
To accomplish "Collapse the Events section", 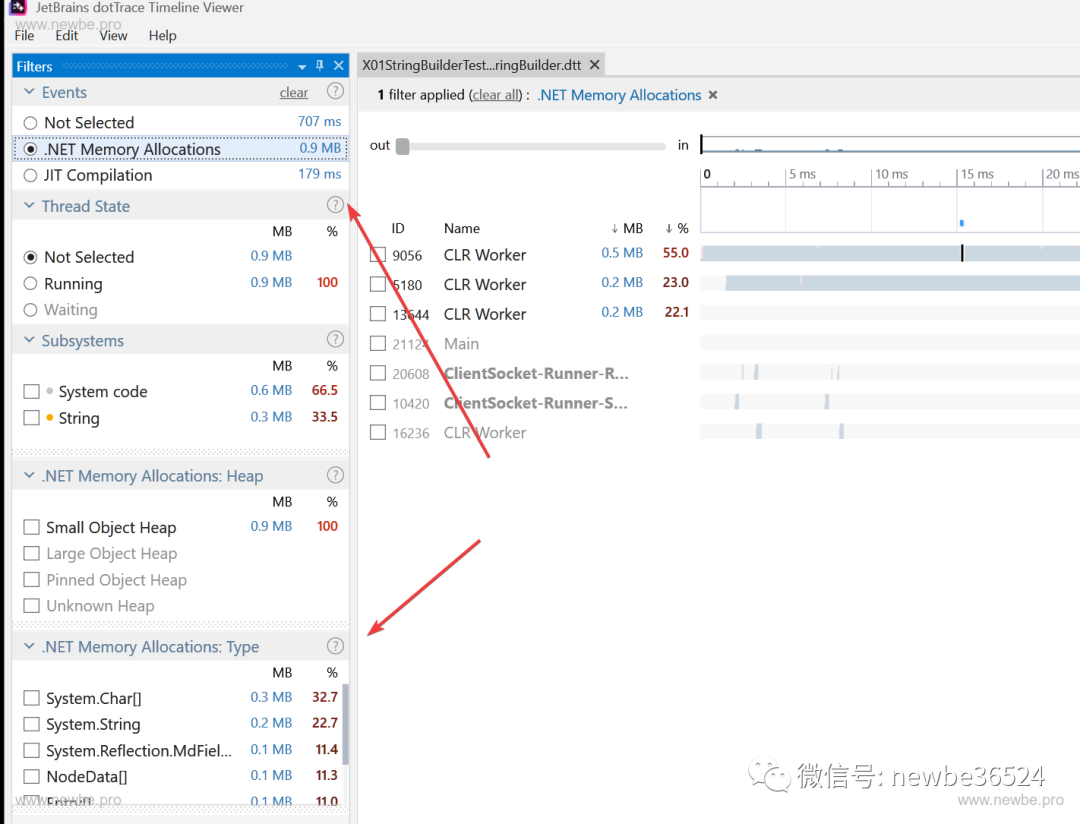I will 29,91.
